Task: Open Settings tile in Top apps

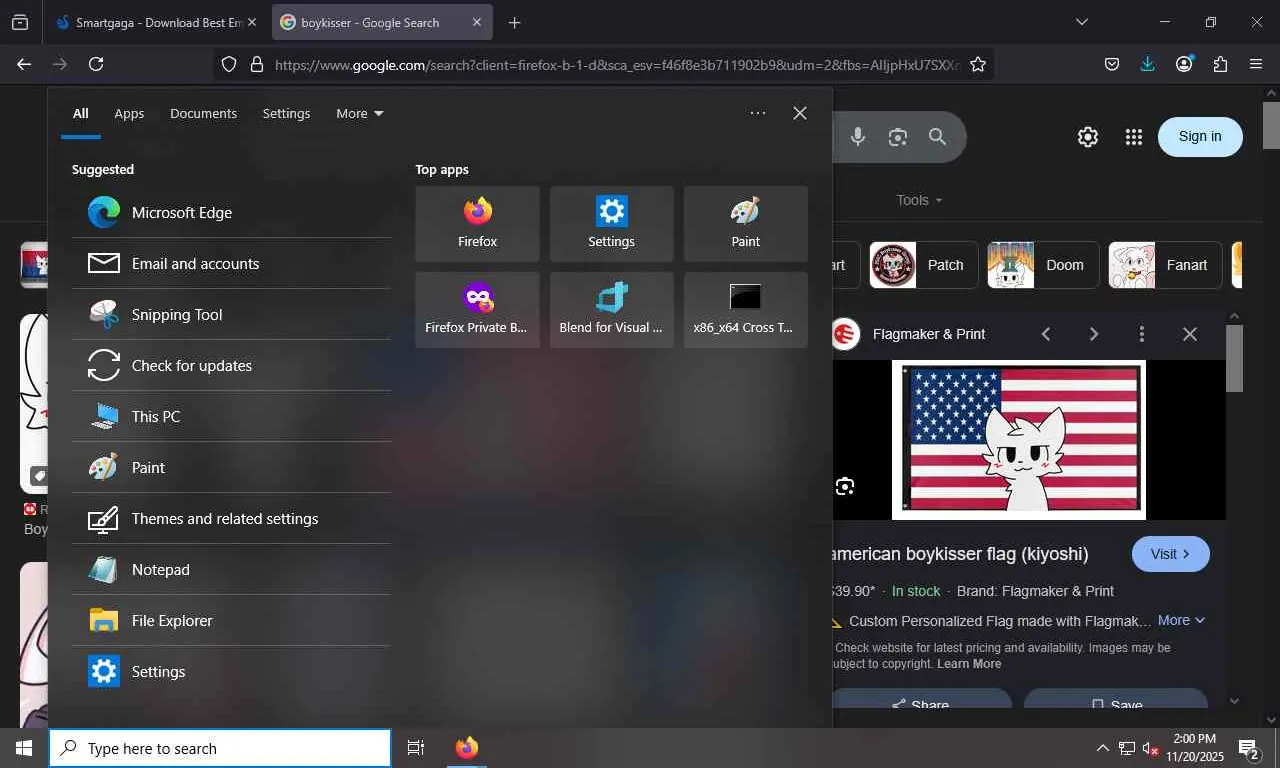Action: pyautogui.click(x=612, y=224)
